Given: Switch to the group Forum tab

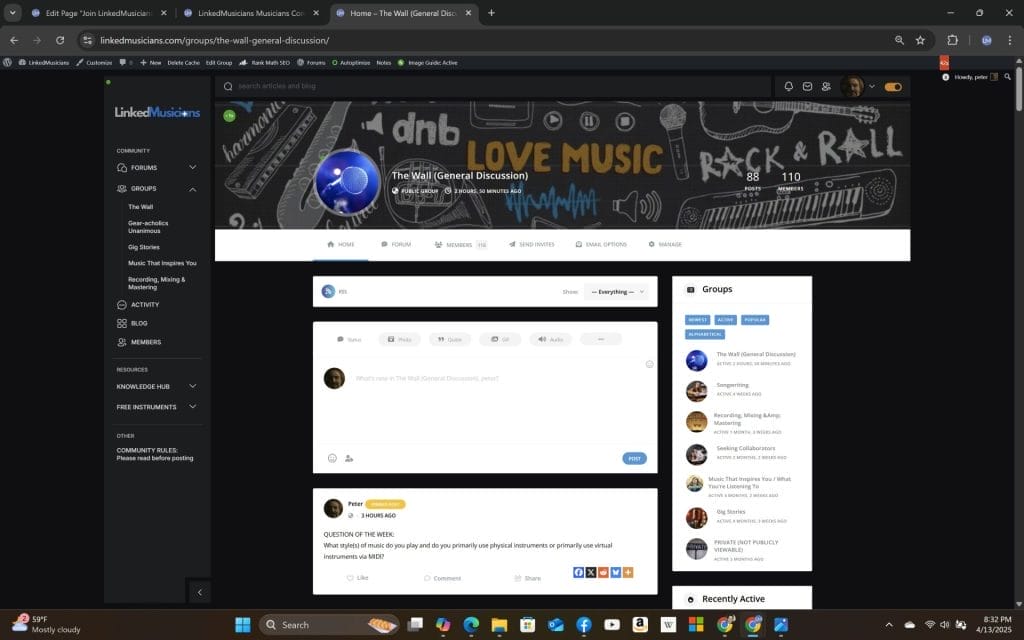Looking at the screenshot, I should pyautogui.click(x=395, y=244).
